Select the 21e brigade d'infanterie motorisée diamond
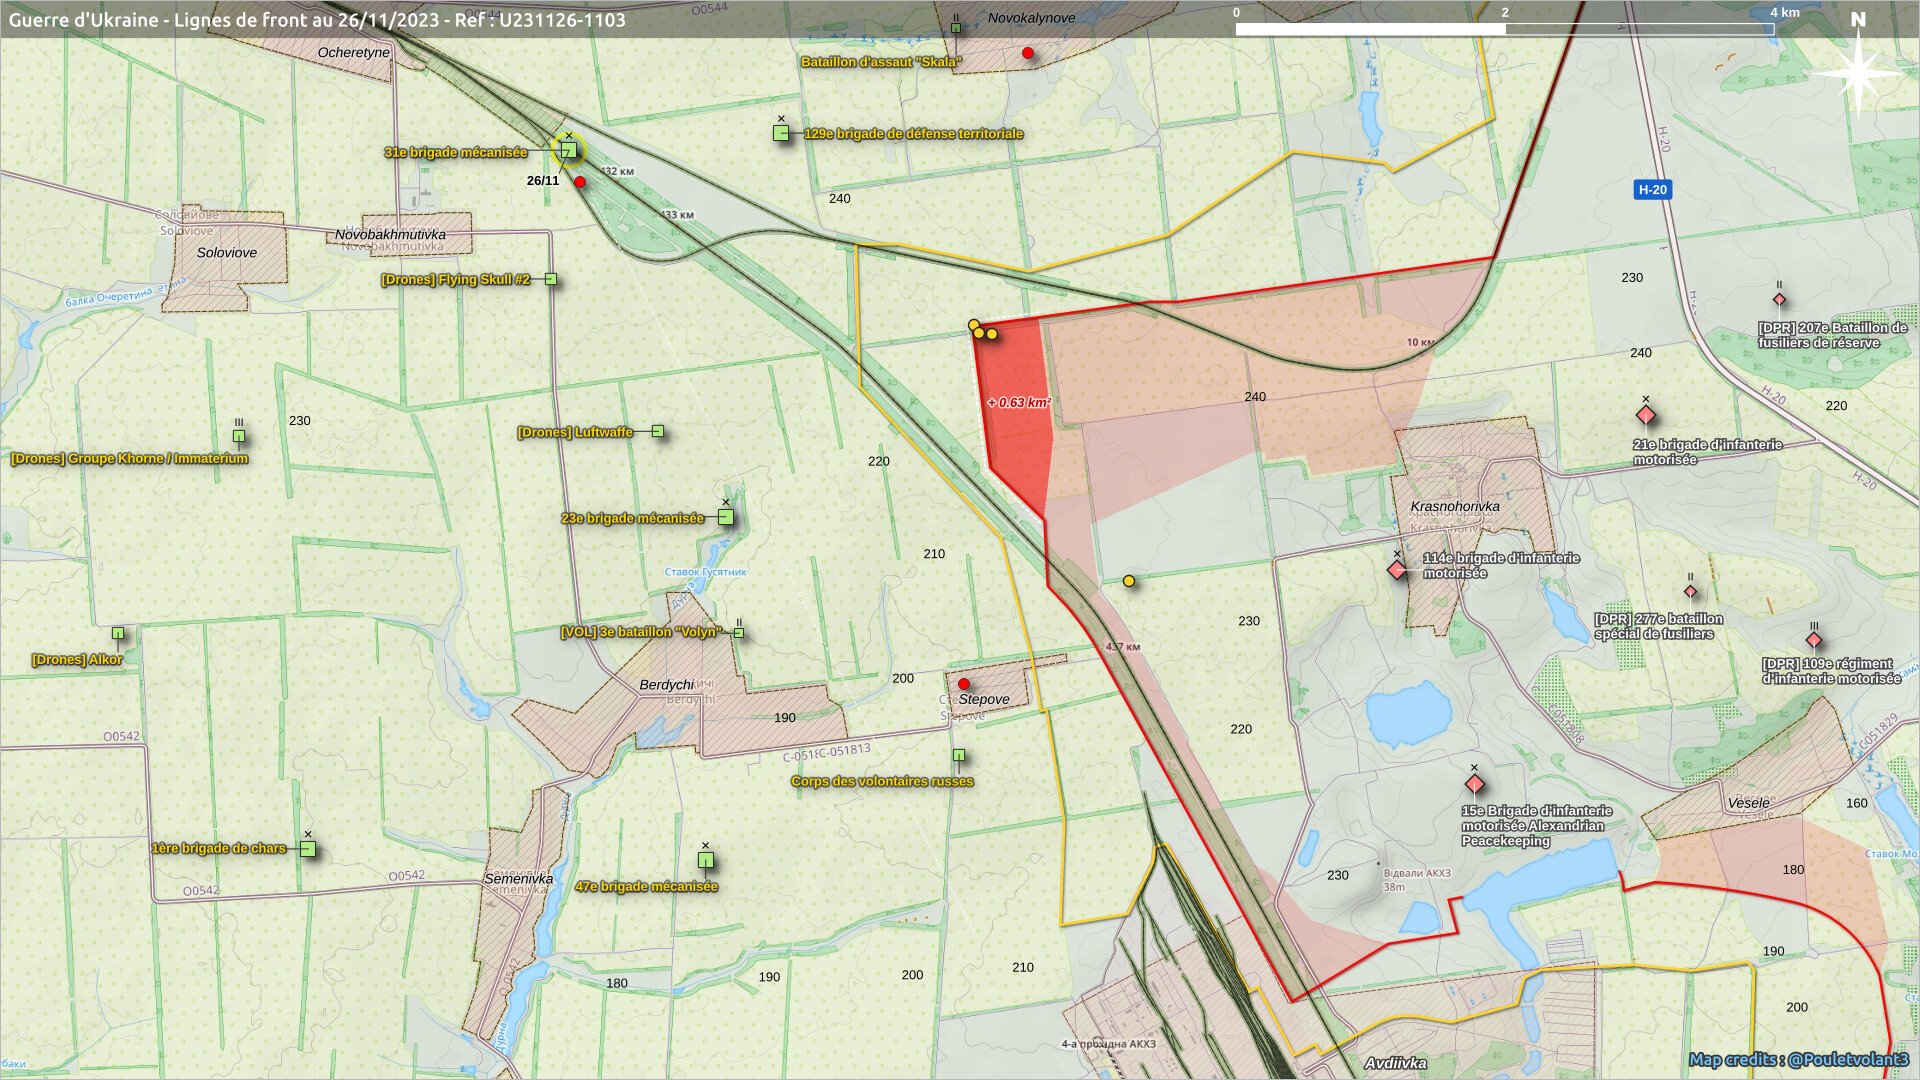 point(1646,415)
